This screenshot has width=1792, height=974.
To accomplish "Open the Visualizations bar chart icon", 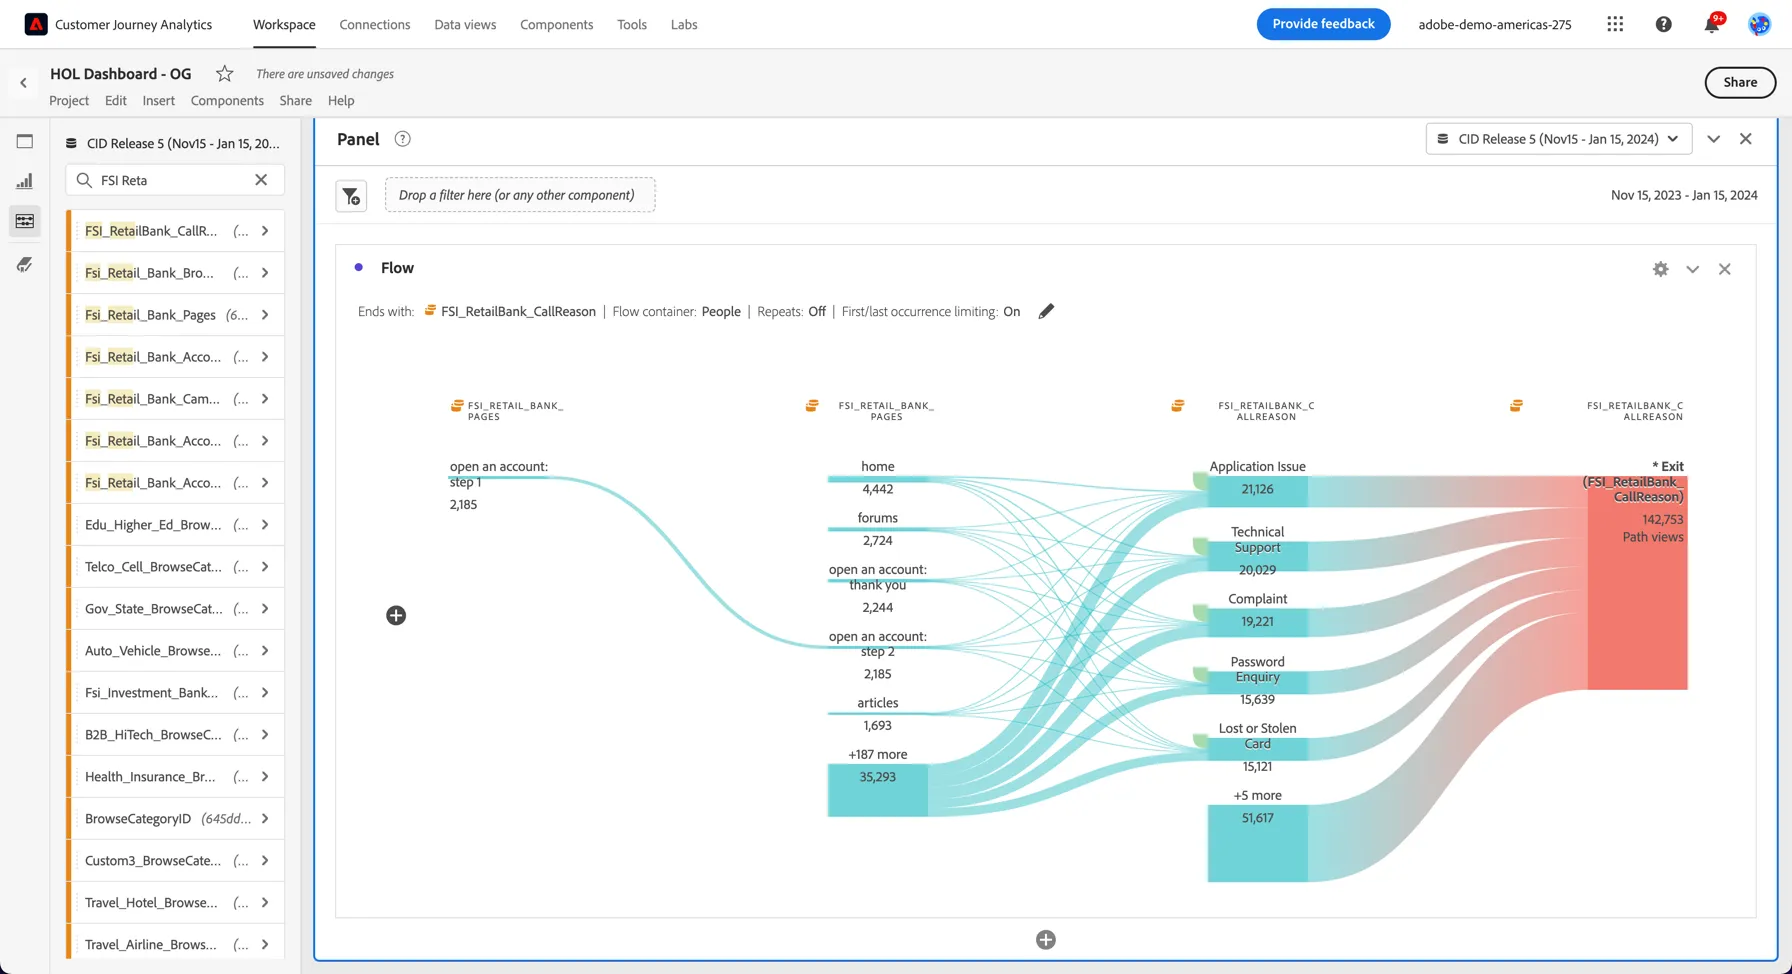I will [25, 181].
